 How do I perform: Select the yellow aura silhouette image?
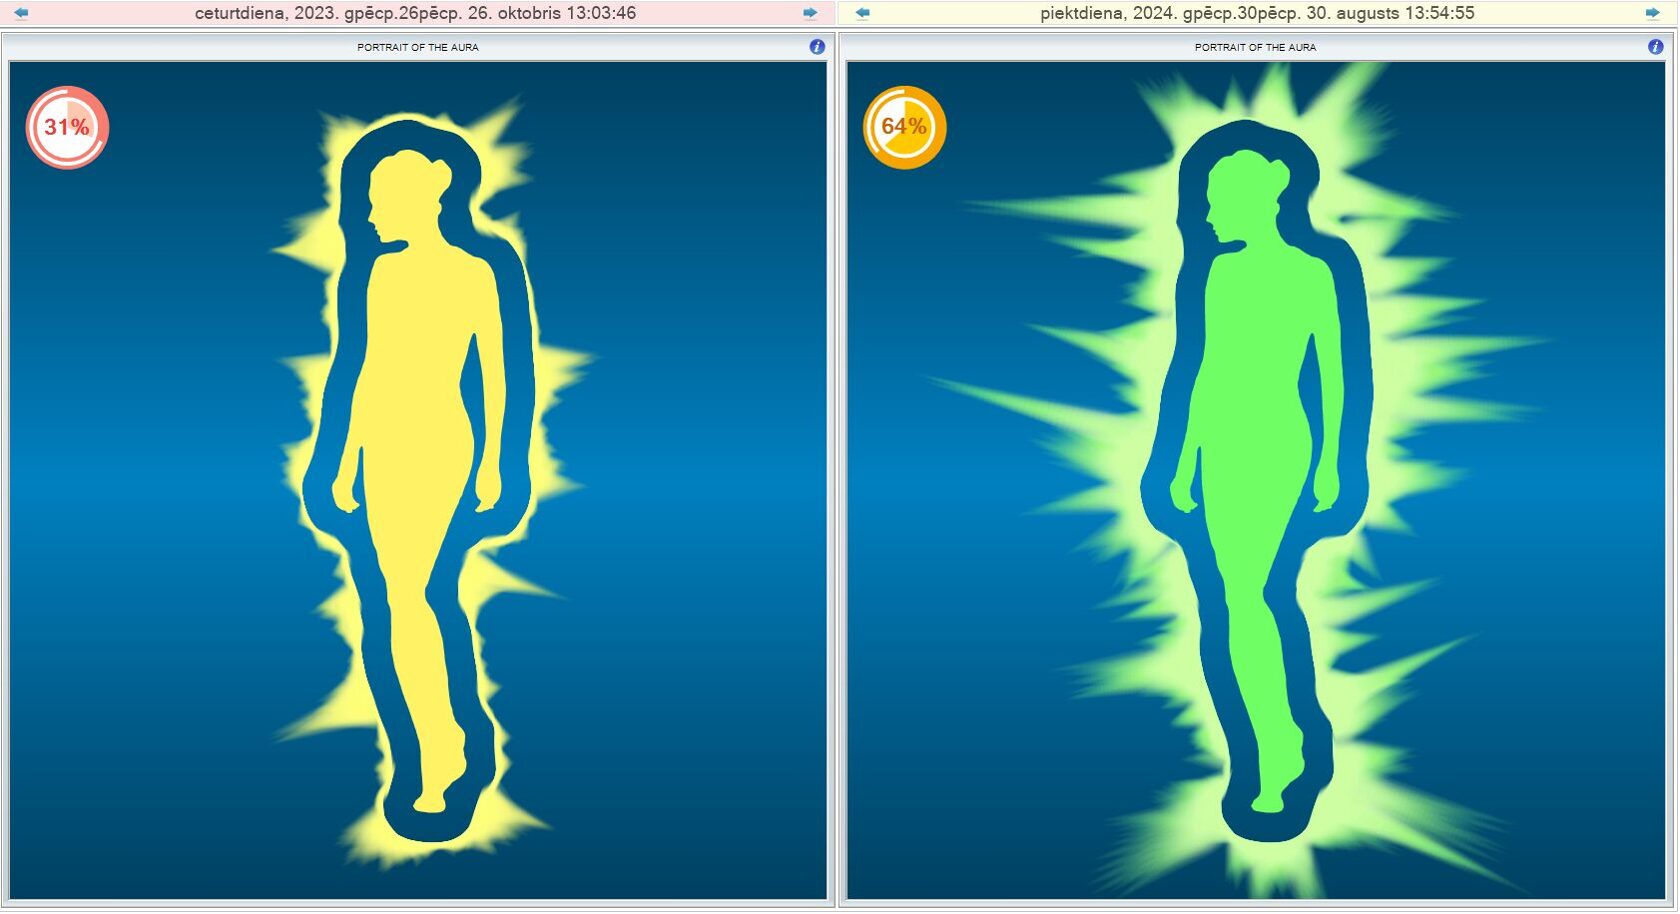[x=418, y=480]
